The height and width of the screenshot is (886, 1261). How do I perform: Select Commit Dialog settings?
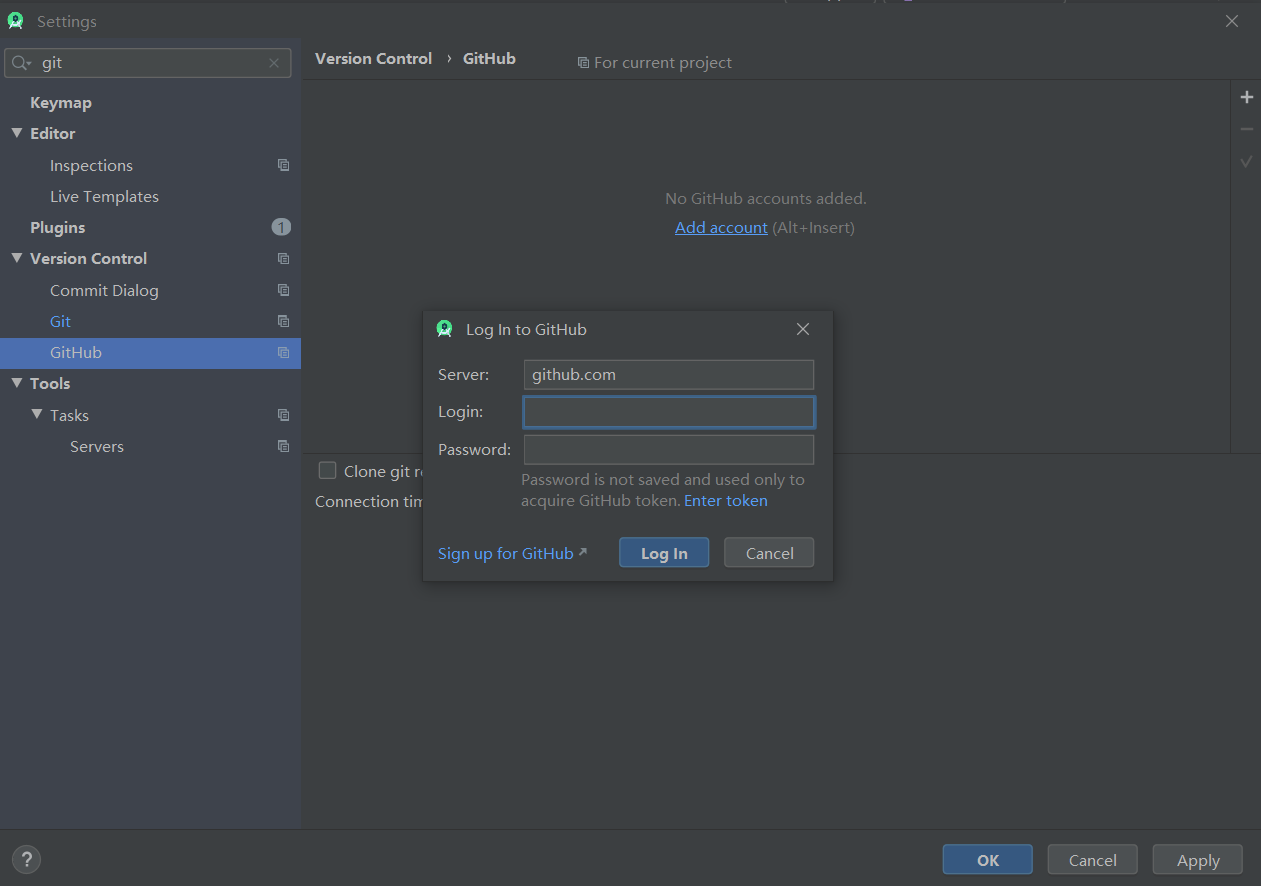tap(104, 290)
